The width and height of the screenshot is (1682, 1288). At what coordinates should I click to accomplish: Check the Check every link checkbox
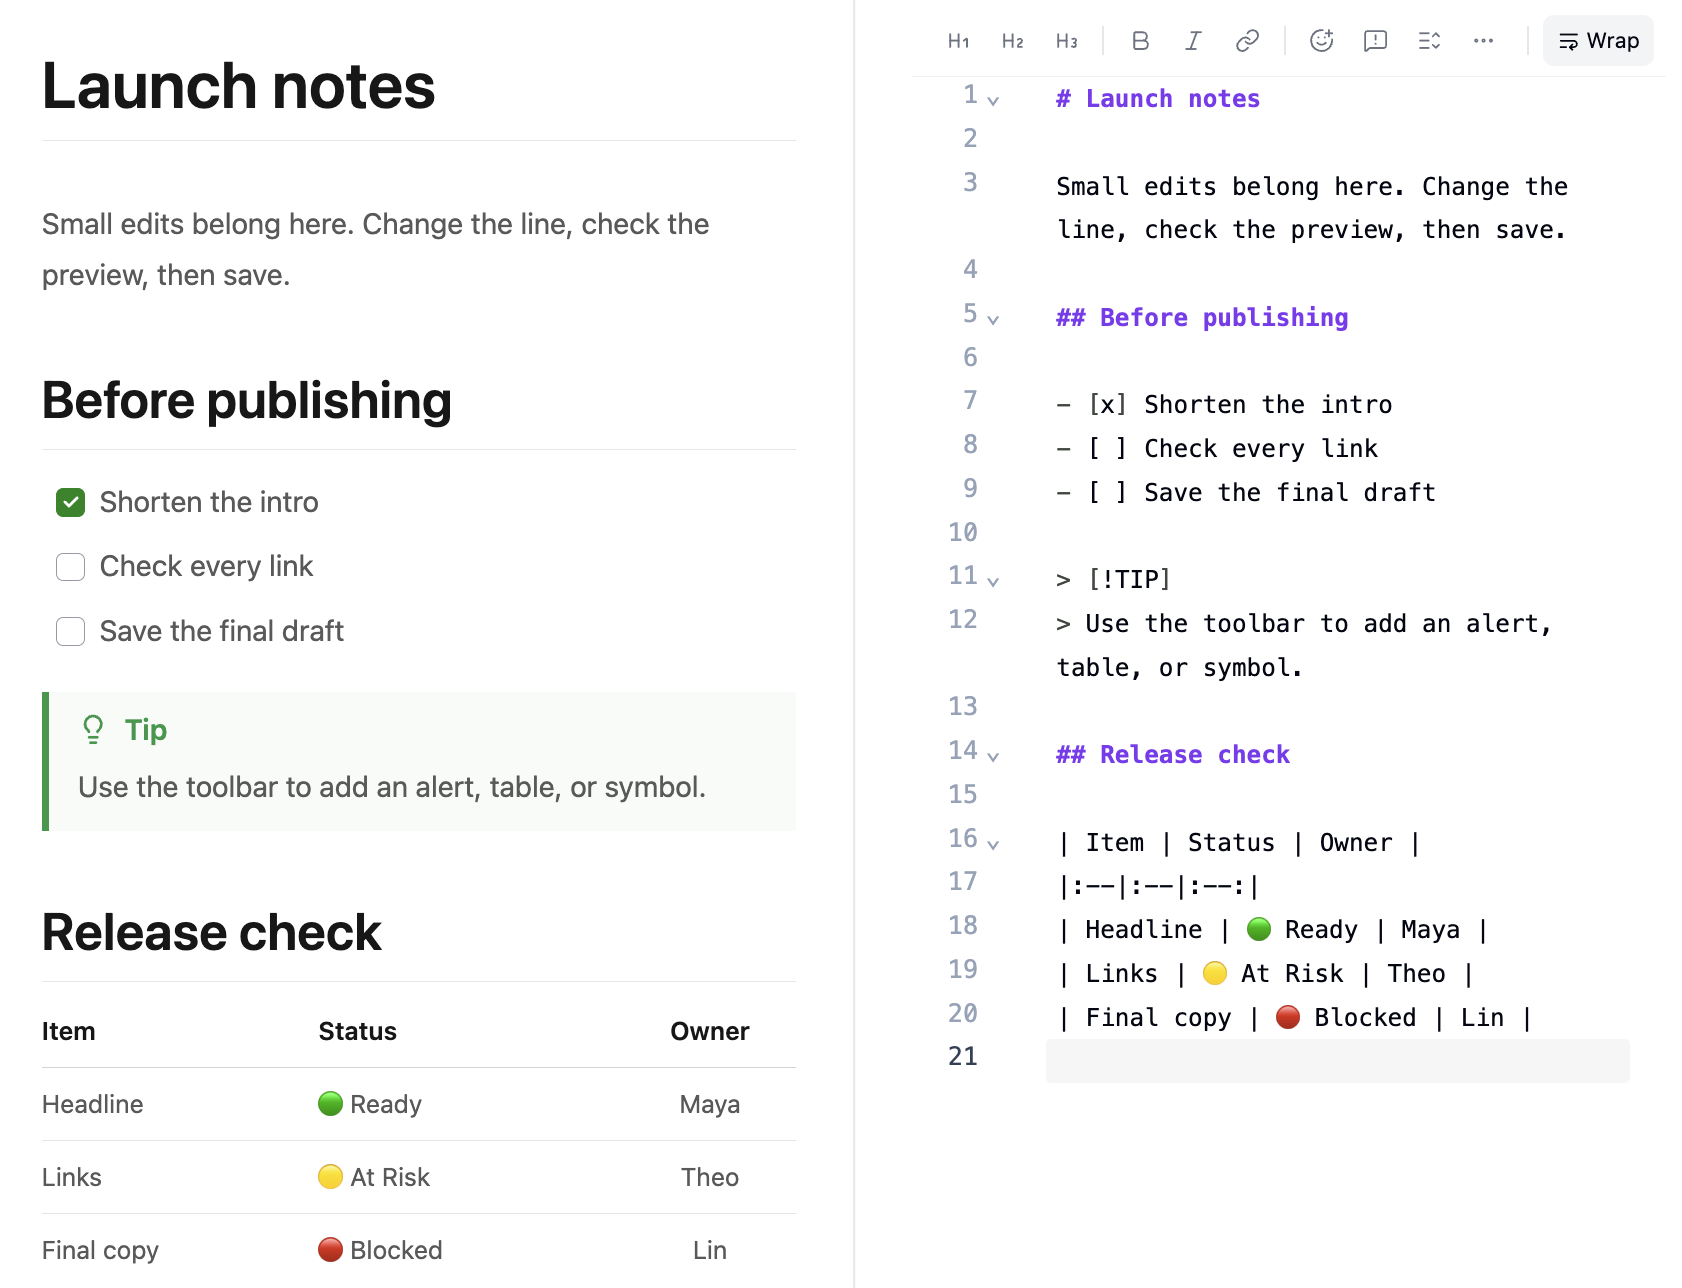point(70,567)
